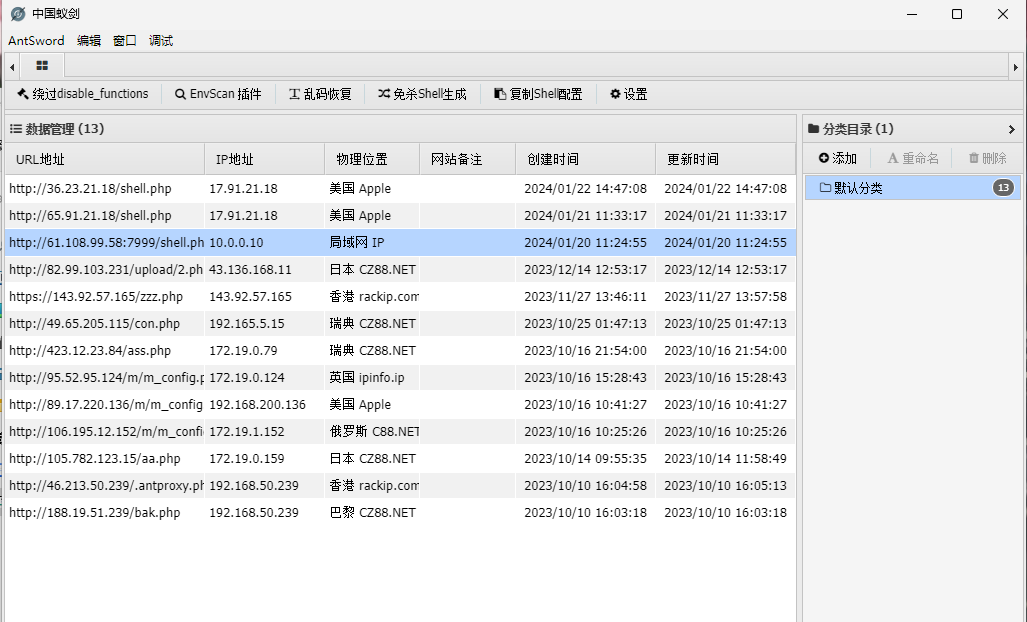This screenshot has width=1027, height=622.
Task: Select row http://423.12.23.84/ass.php
Action: pyautogui.click(x=400, y=350)
